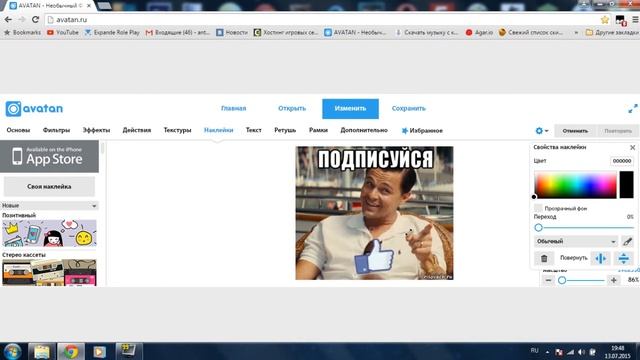Open the Позитивный sticker pack thumbnail
640x360 pixels.
[x=49, y=233]
